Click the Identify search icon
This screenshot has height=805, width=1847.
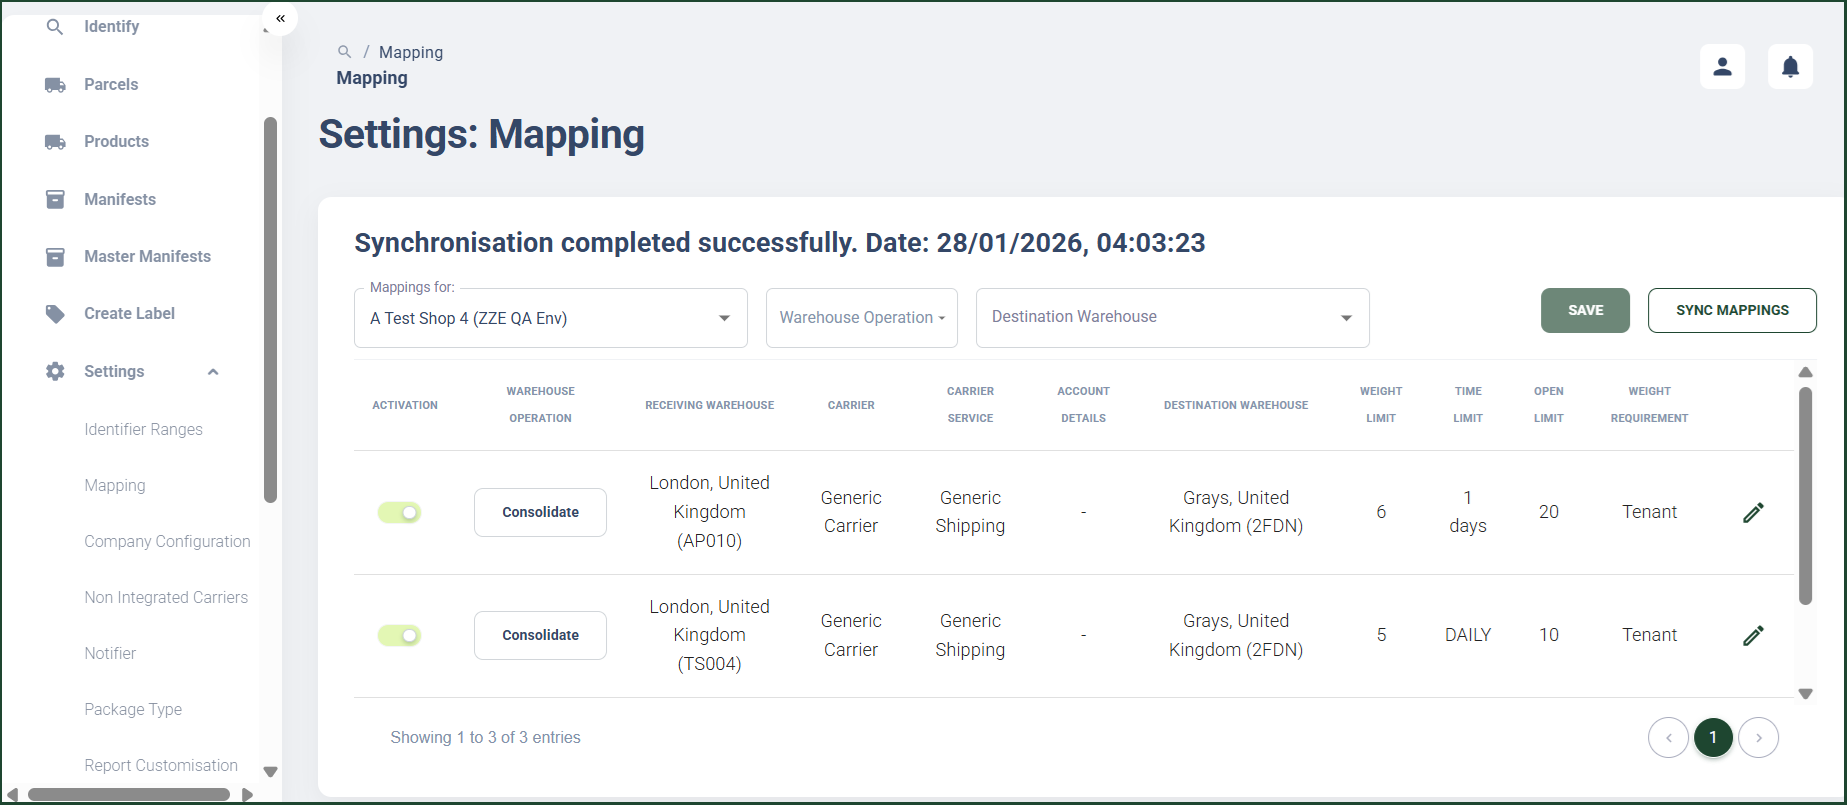pos(55,27)
